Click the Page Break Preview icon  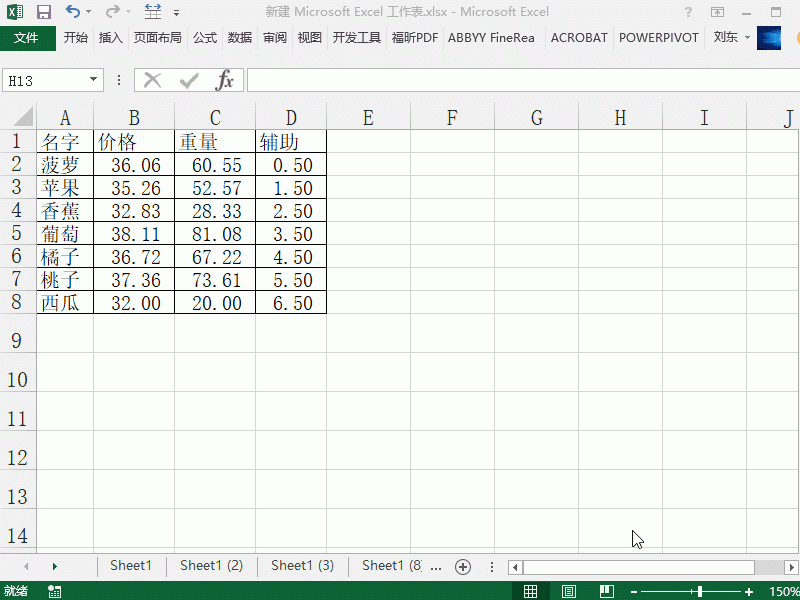click(606, 590)
